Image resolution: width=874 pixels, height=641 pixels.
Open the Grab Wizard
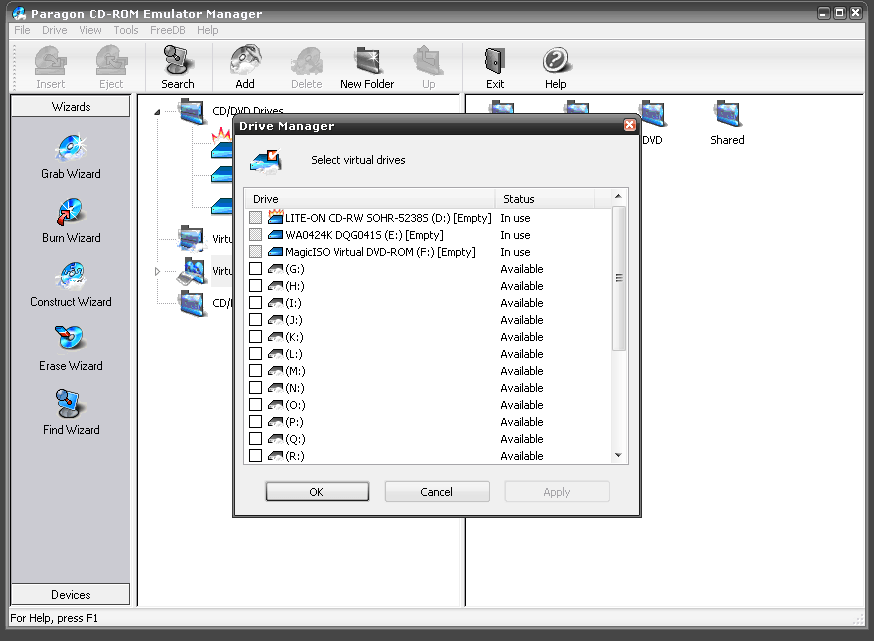click(x=70, y=157)
